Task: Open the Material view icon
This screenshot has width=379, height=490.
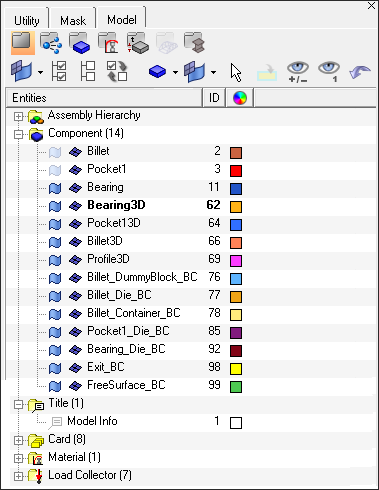Action: [108, 43]
